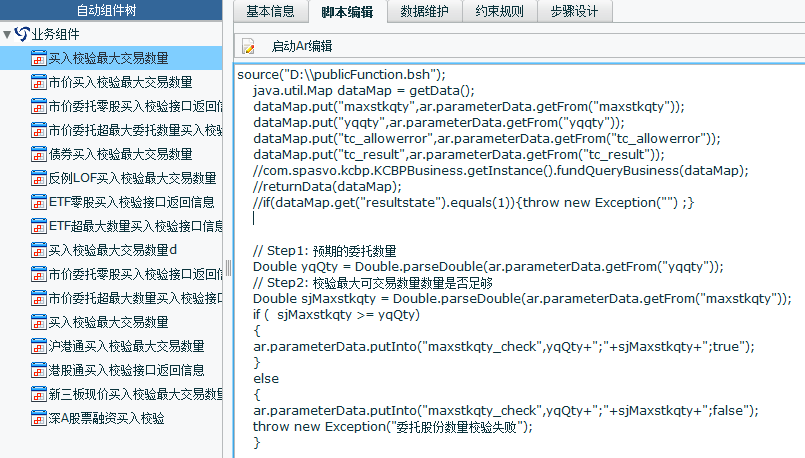Click the 业务组件 root node icon
Image resolution: width=805 pixels, height=458 pixels.
click(21, 35)
